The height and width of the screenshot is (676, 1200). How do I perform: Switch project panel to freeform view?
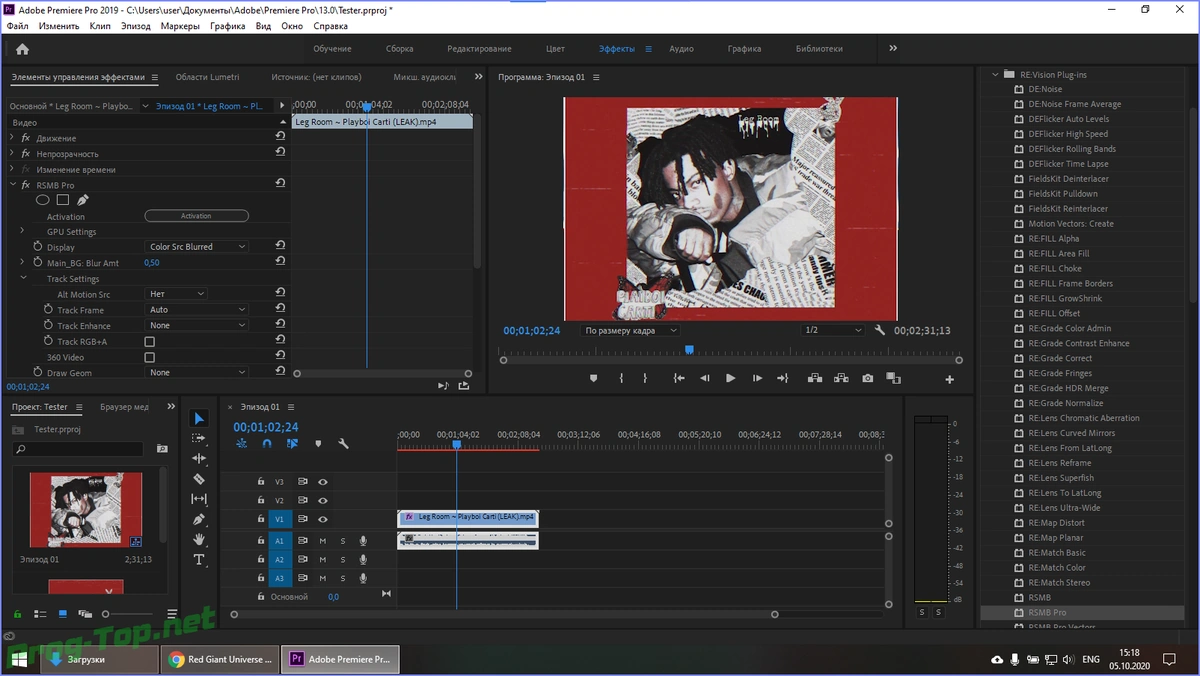click(84, 614)
